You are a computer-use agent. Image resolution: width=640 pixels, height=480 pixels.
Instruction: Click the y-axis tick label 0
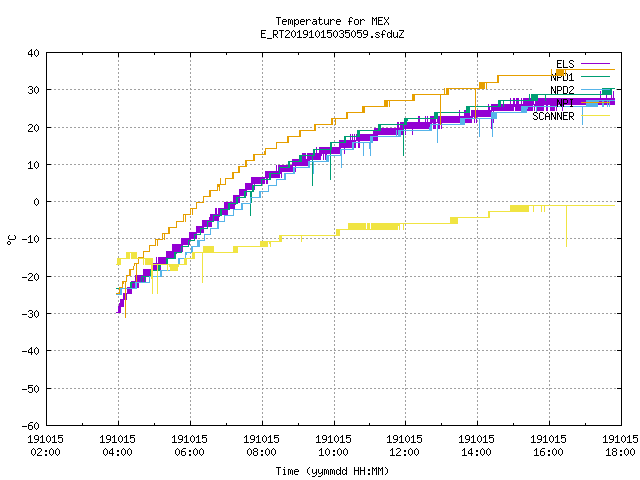click(x=37, y=202)
